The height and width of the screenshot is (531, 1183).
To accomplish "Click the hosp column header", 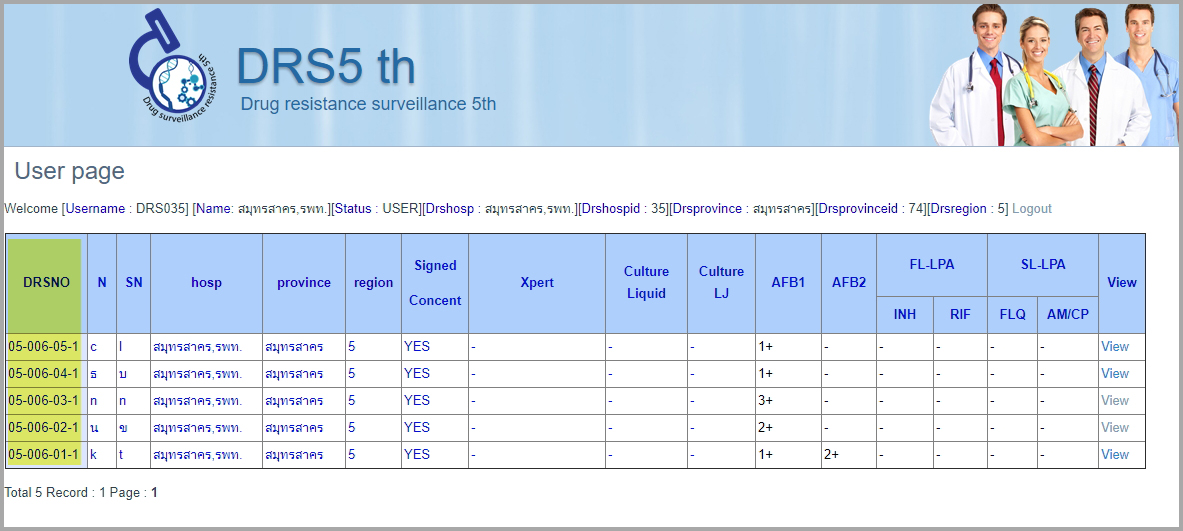I will point(206,283).
